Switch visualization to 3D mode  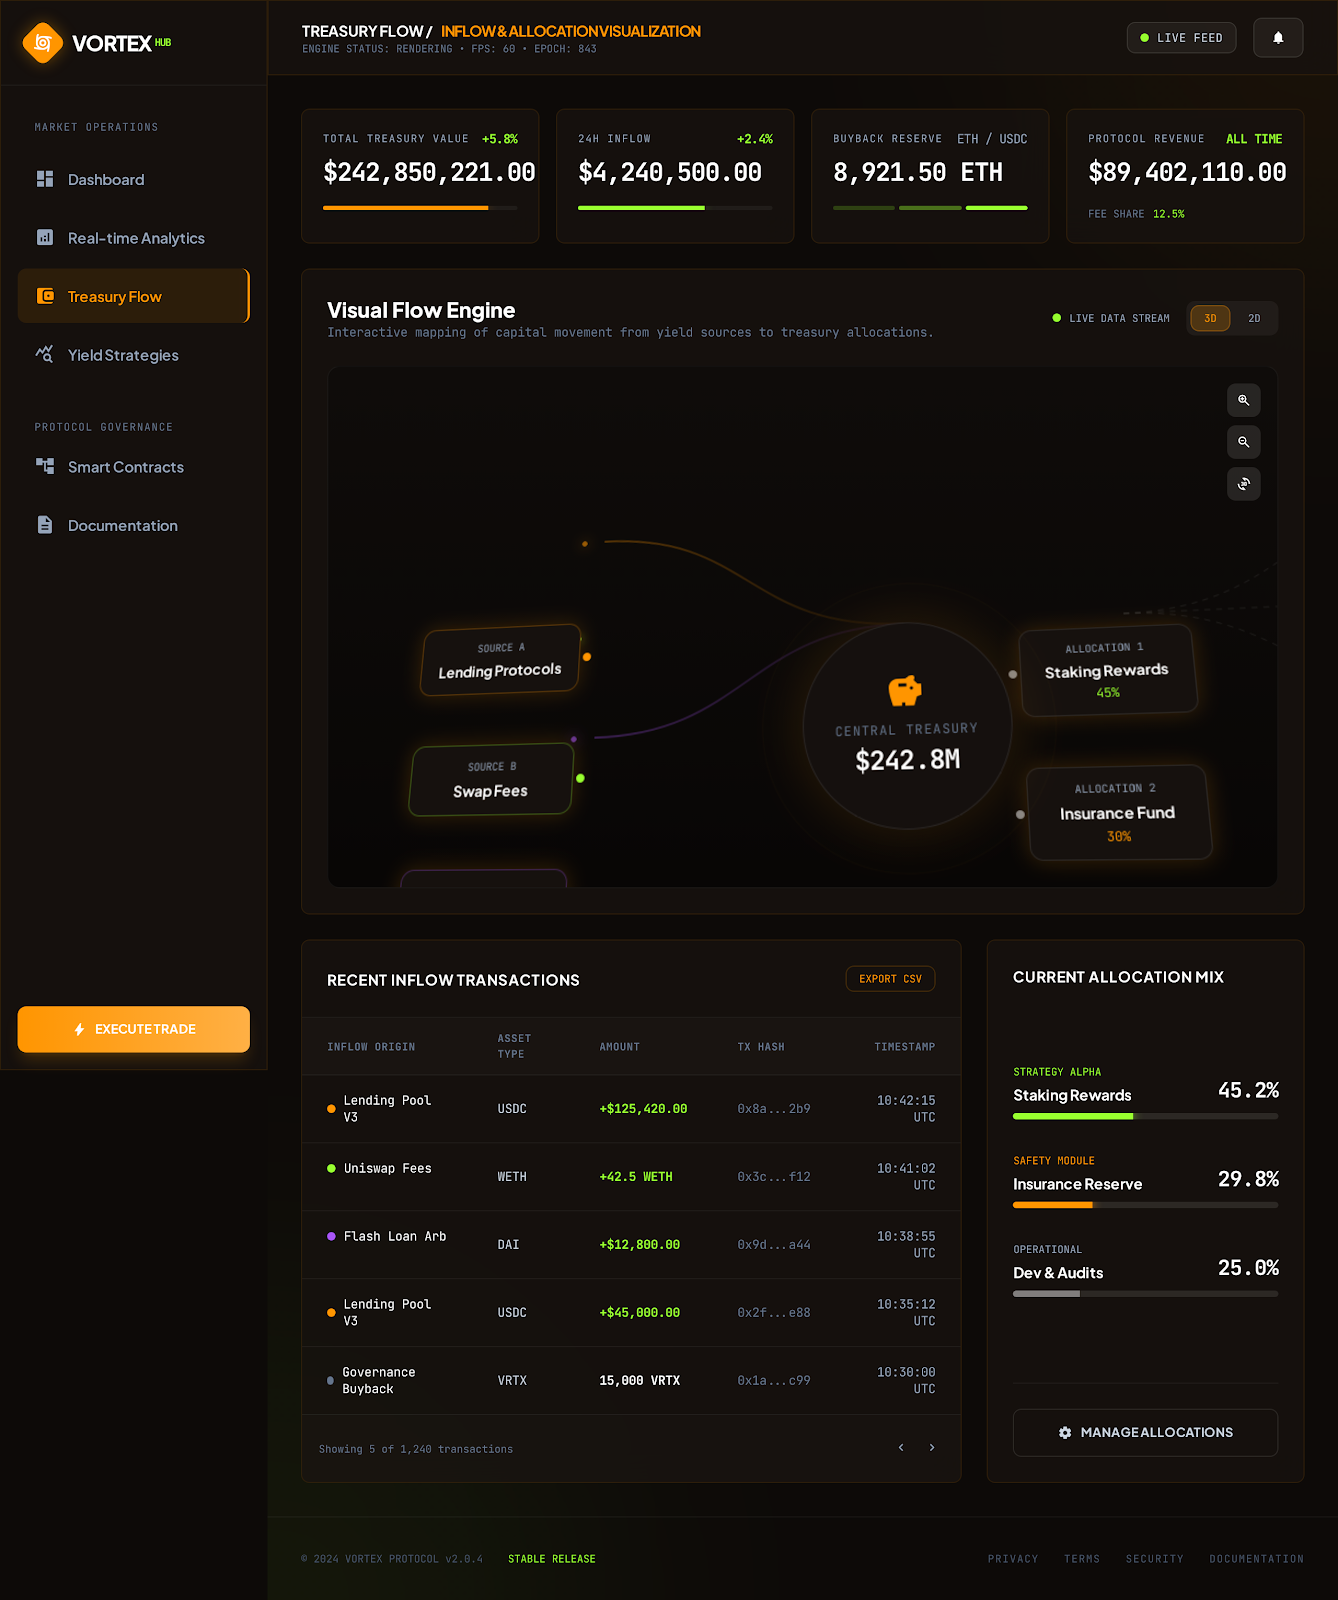1210,318
